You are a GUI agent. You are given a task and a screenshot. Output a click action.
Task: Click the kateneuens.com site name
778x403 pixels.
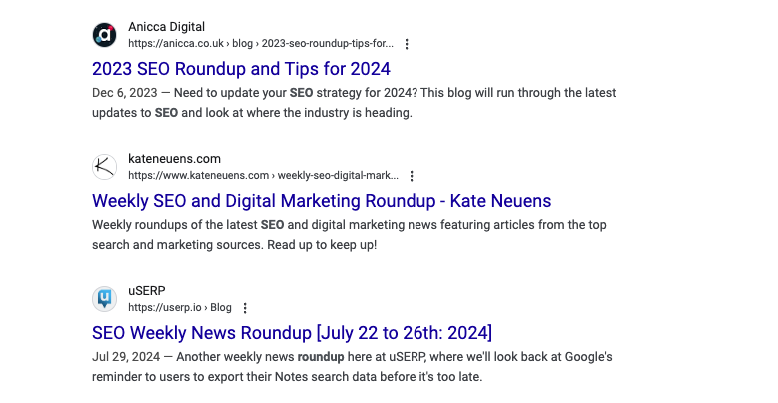(x=174, y=159)
